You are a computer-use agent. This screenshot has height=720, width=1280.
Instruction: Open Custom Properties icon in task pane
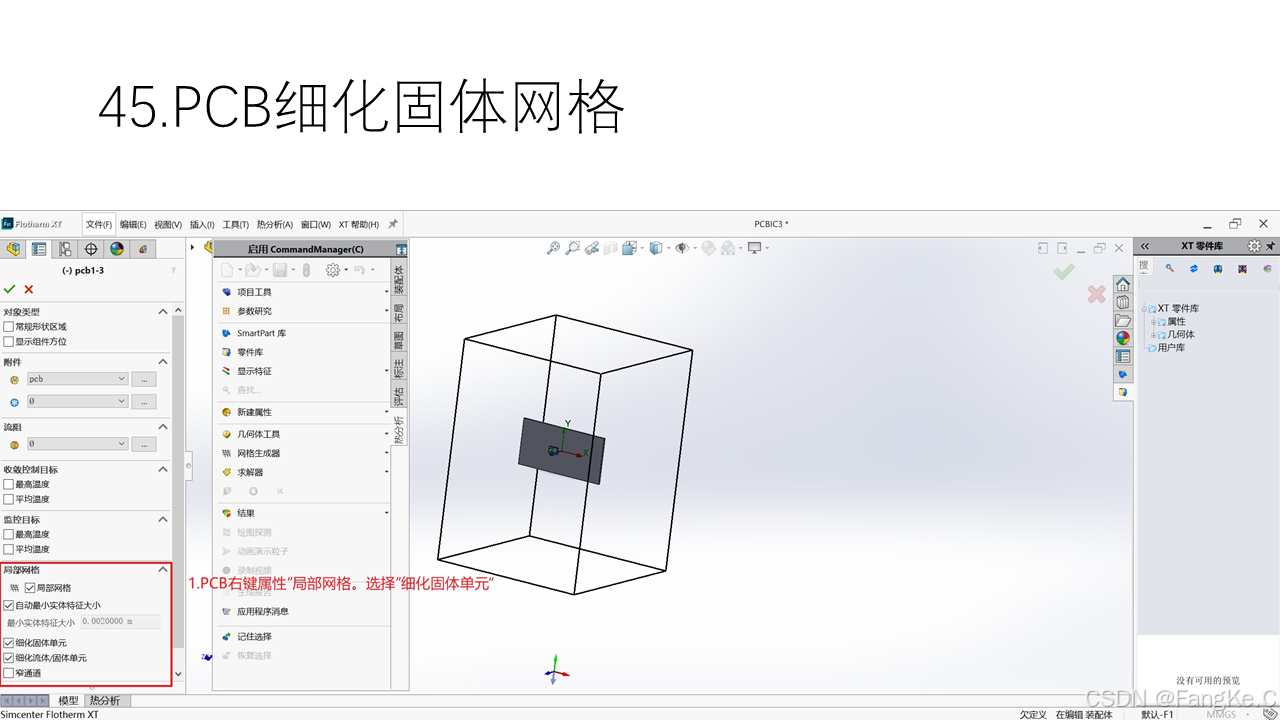tap(1123, 356)
